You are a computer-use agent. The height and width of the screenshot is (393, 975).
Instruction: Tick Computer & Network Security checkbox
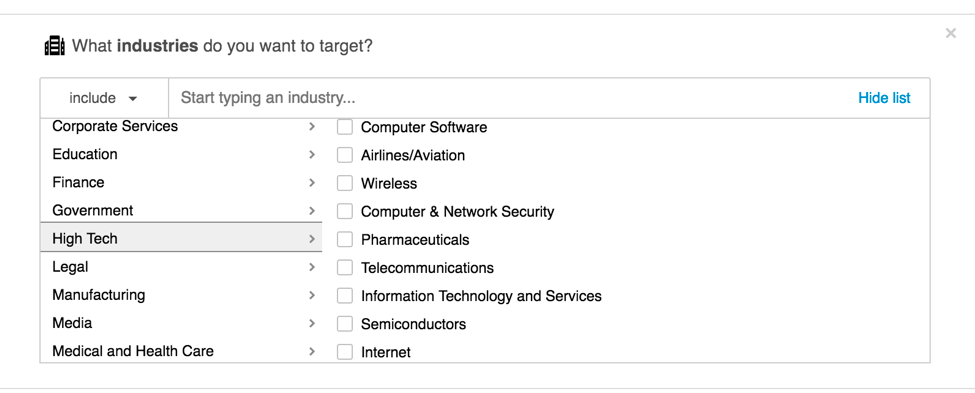pos(344,211)
